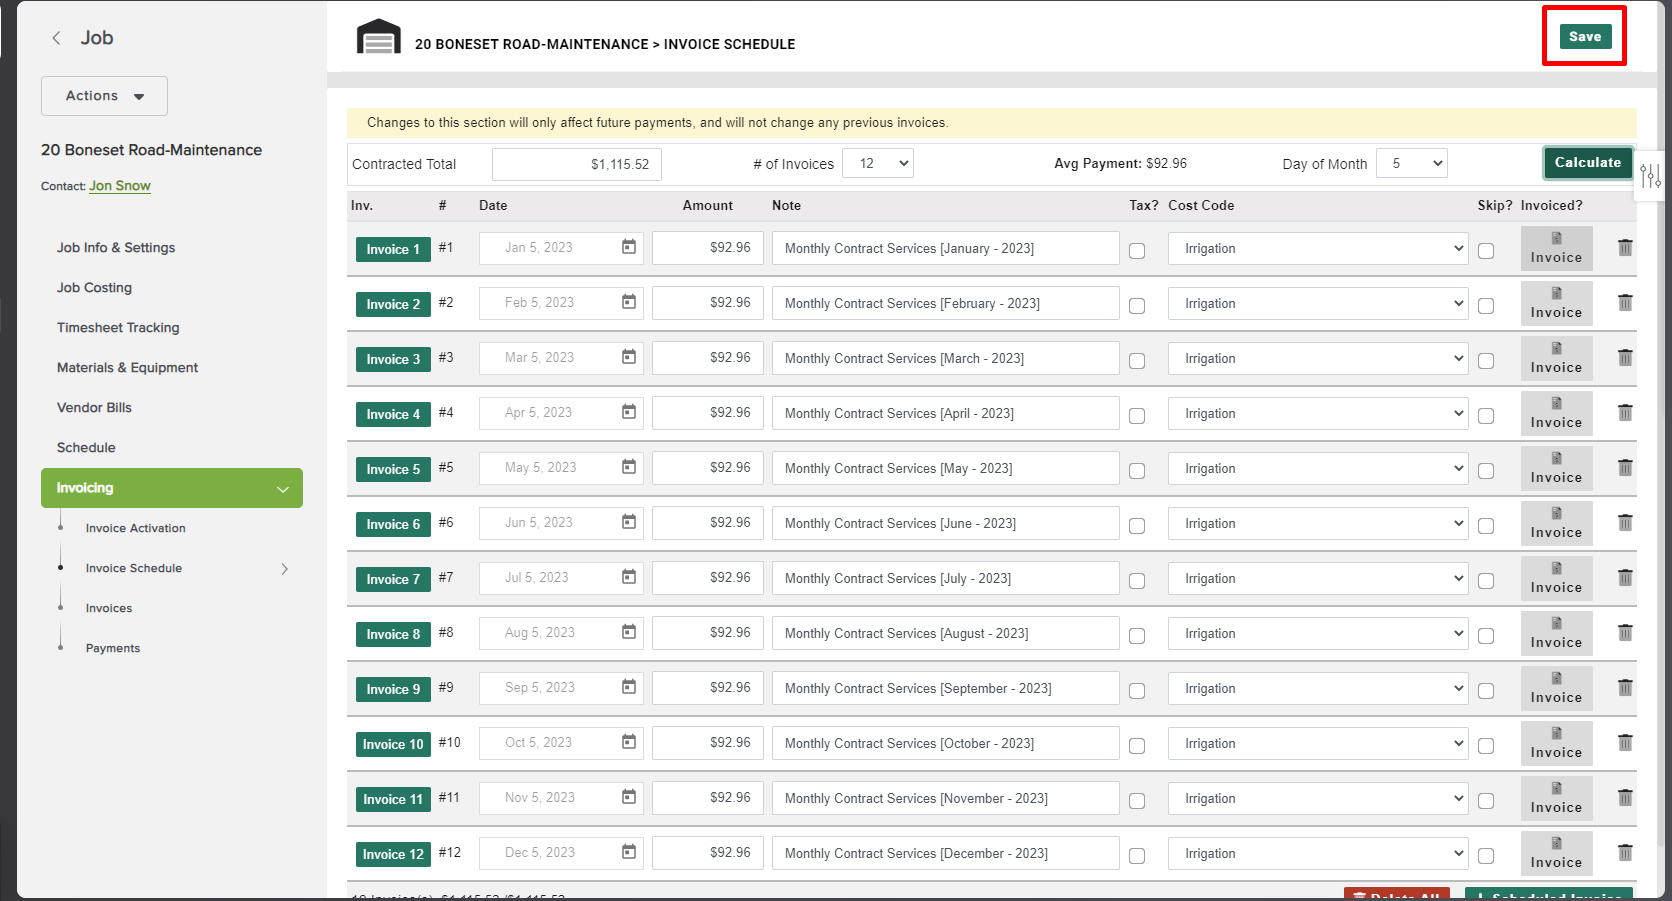Open the calendar picker for May 5, 2023
This screenshot has height=901, width=1672.
pyautogui.click(x=629, y=467)
